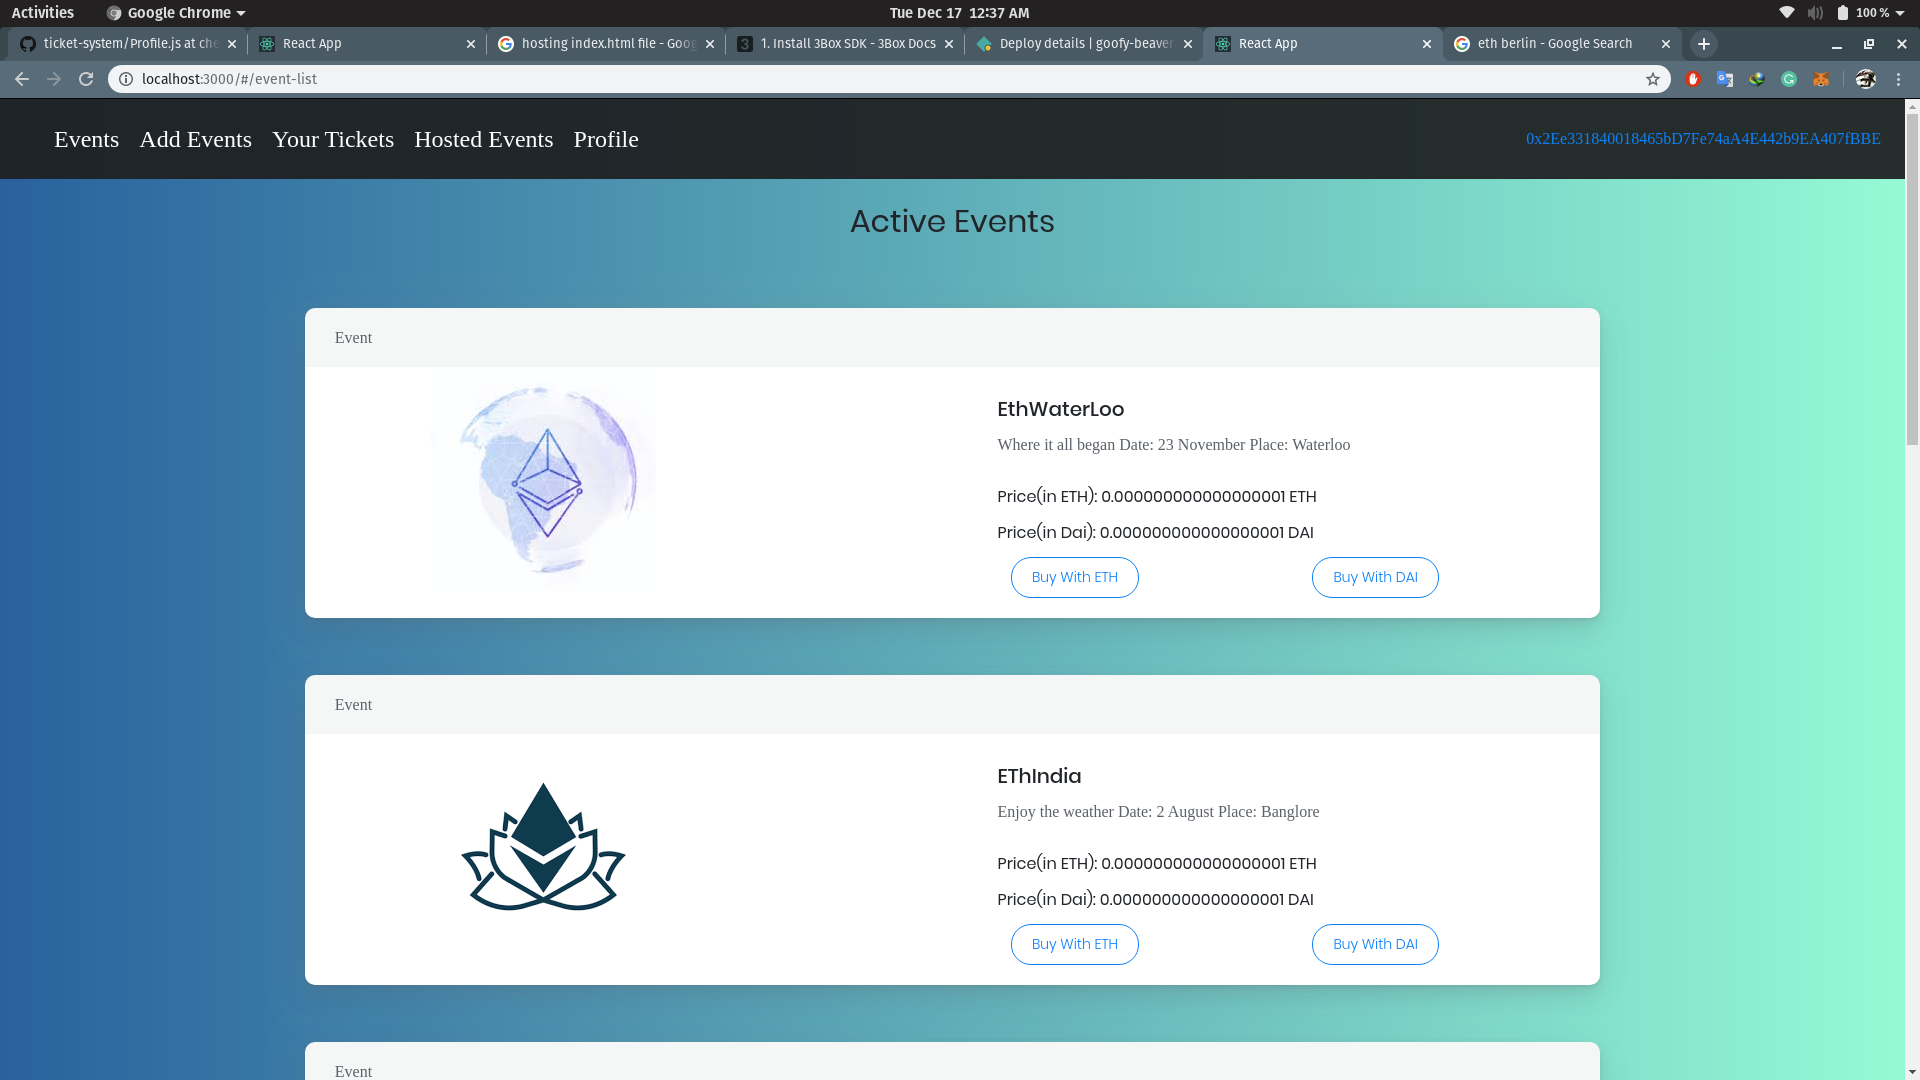Screen dimensions: 1920x1080
Task: Click the AdBlock stop-hand extension icon
Action: 1693,79
